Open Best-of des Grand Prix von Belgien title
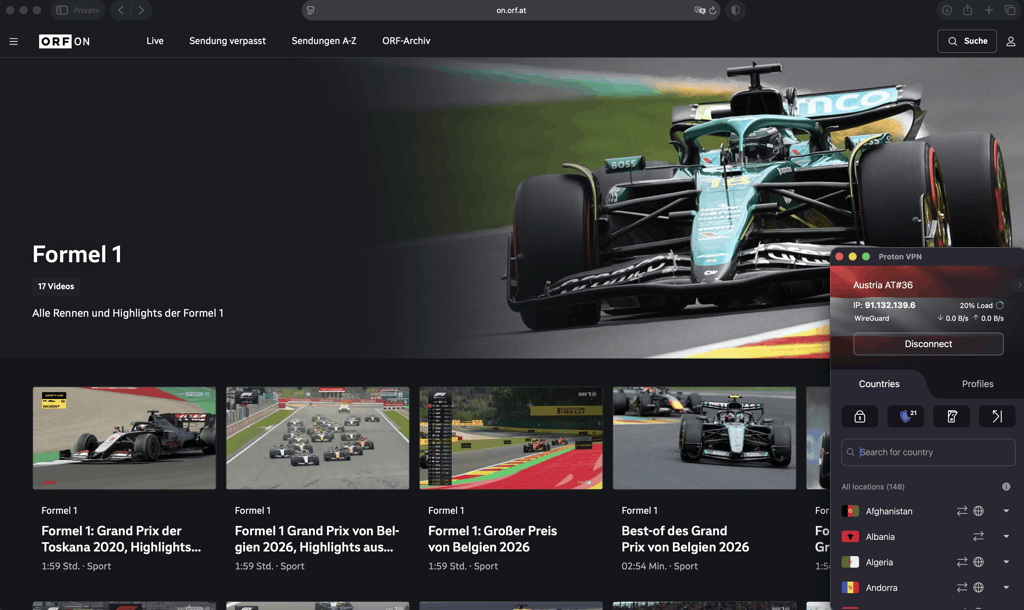 tap(685, 539)
